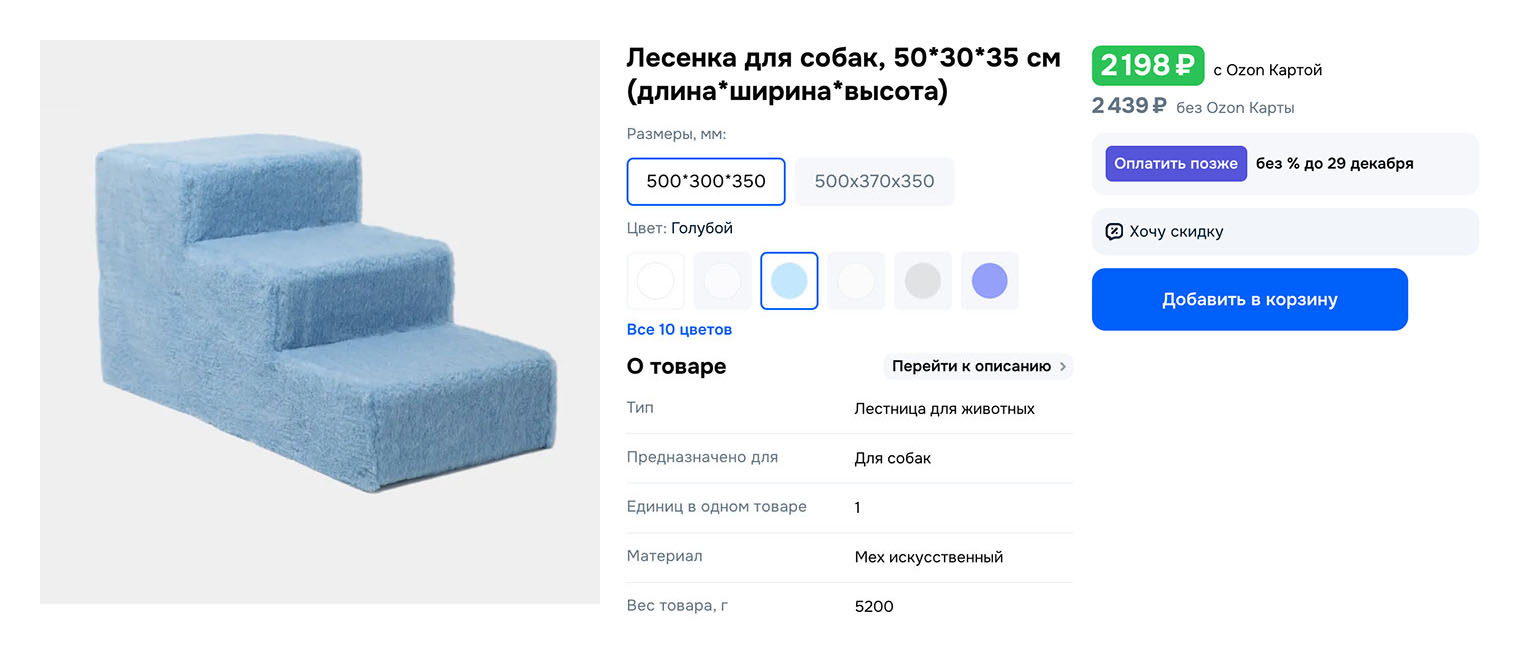Open the Мех искусственный material link
The height and width of the screenshot is (656, 1520).
(928, 557)
